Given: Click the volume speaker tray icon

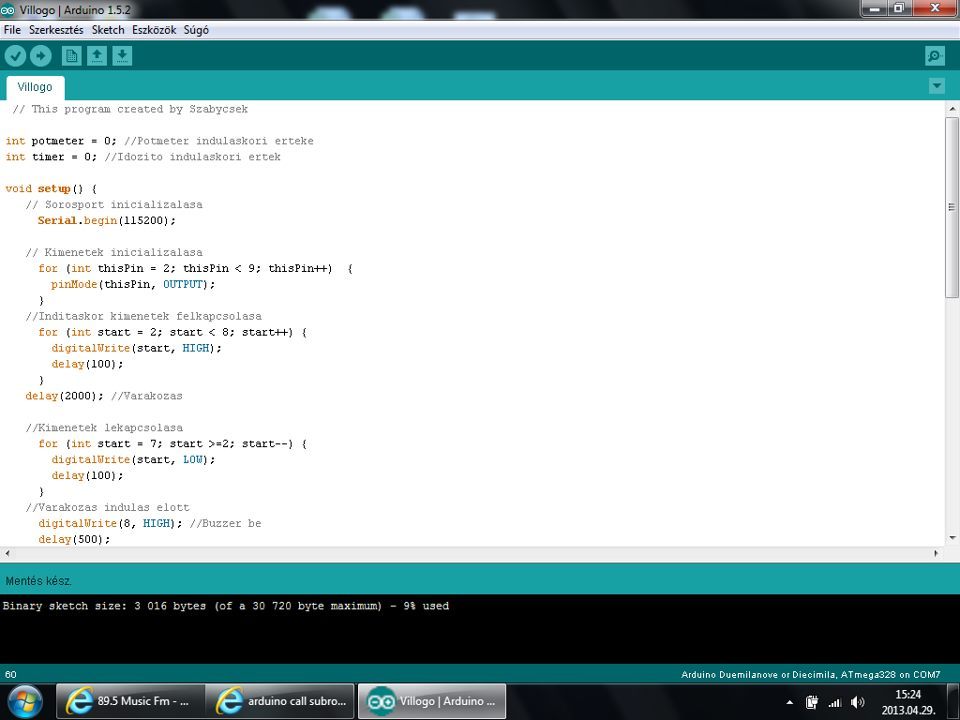Looking at the screenshot, I should point(857,702).
